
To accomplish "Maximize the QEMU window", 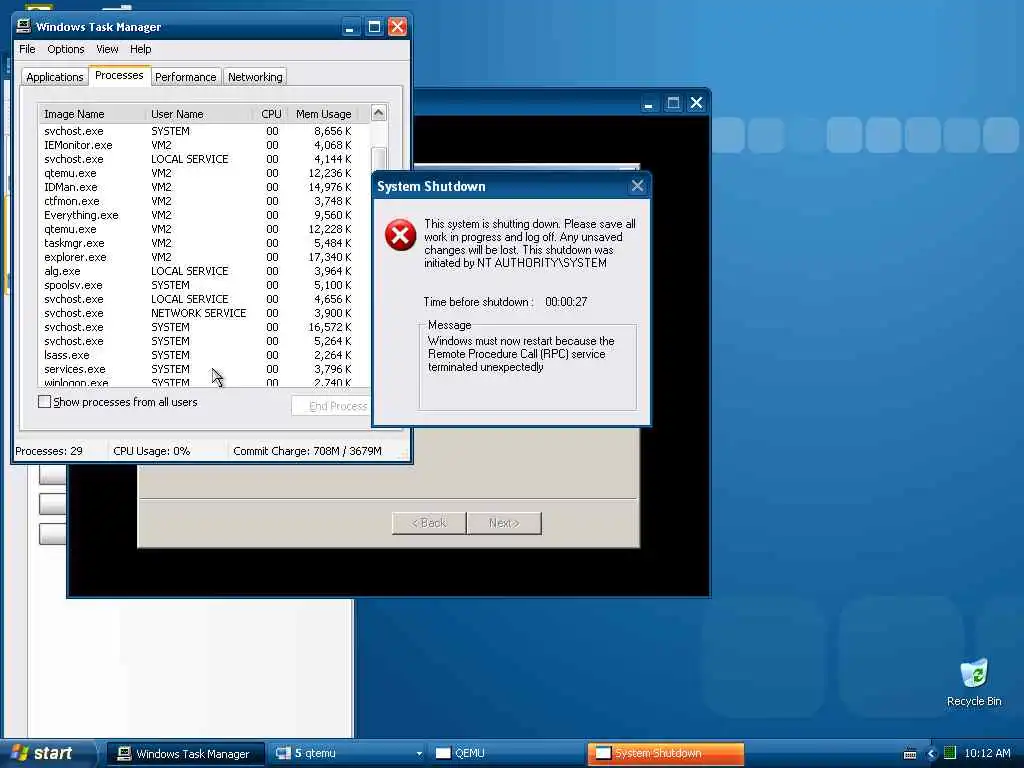I will [x=673, y=103].
